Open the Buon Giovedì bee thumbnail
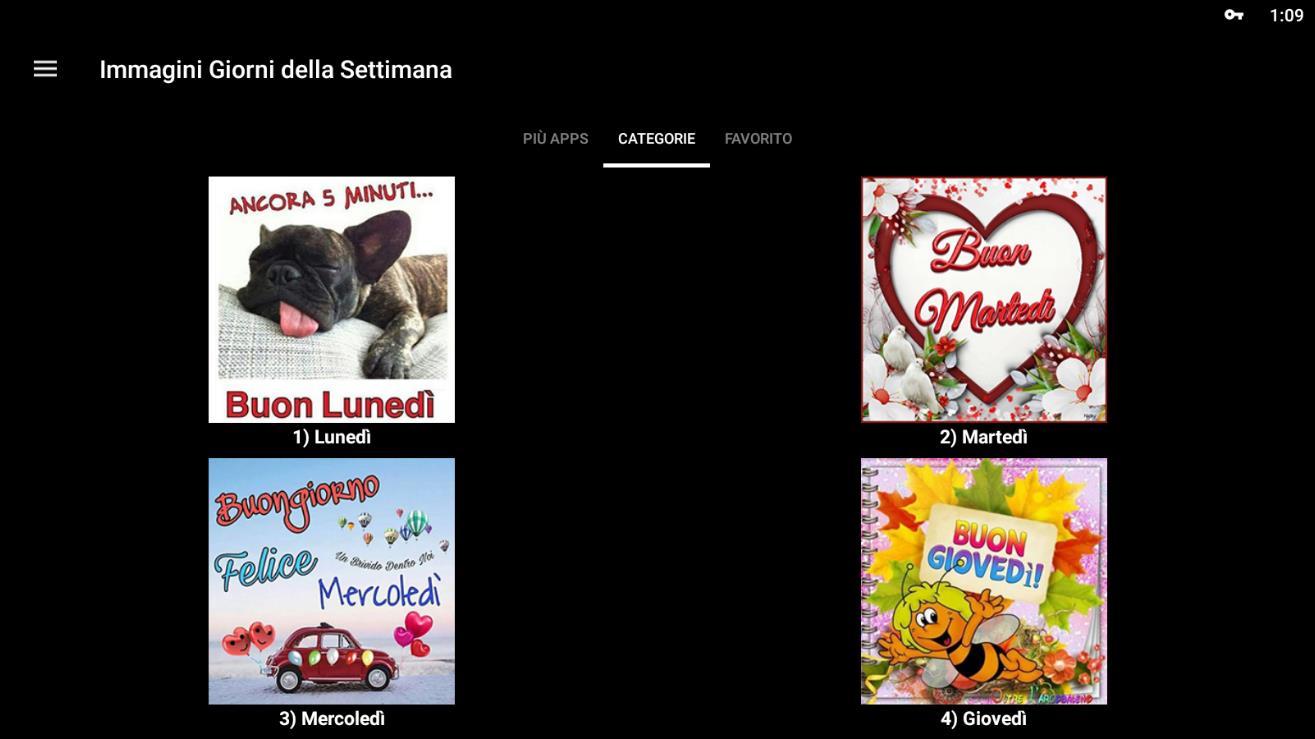Screen dimensions: 1315x739 (984, 581)
